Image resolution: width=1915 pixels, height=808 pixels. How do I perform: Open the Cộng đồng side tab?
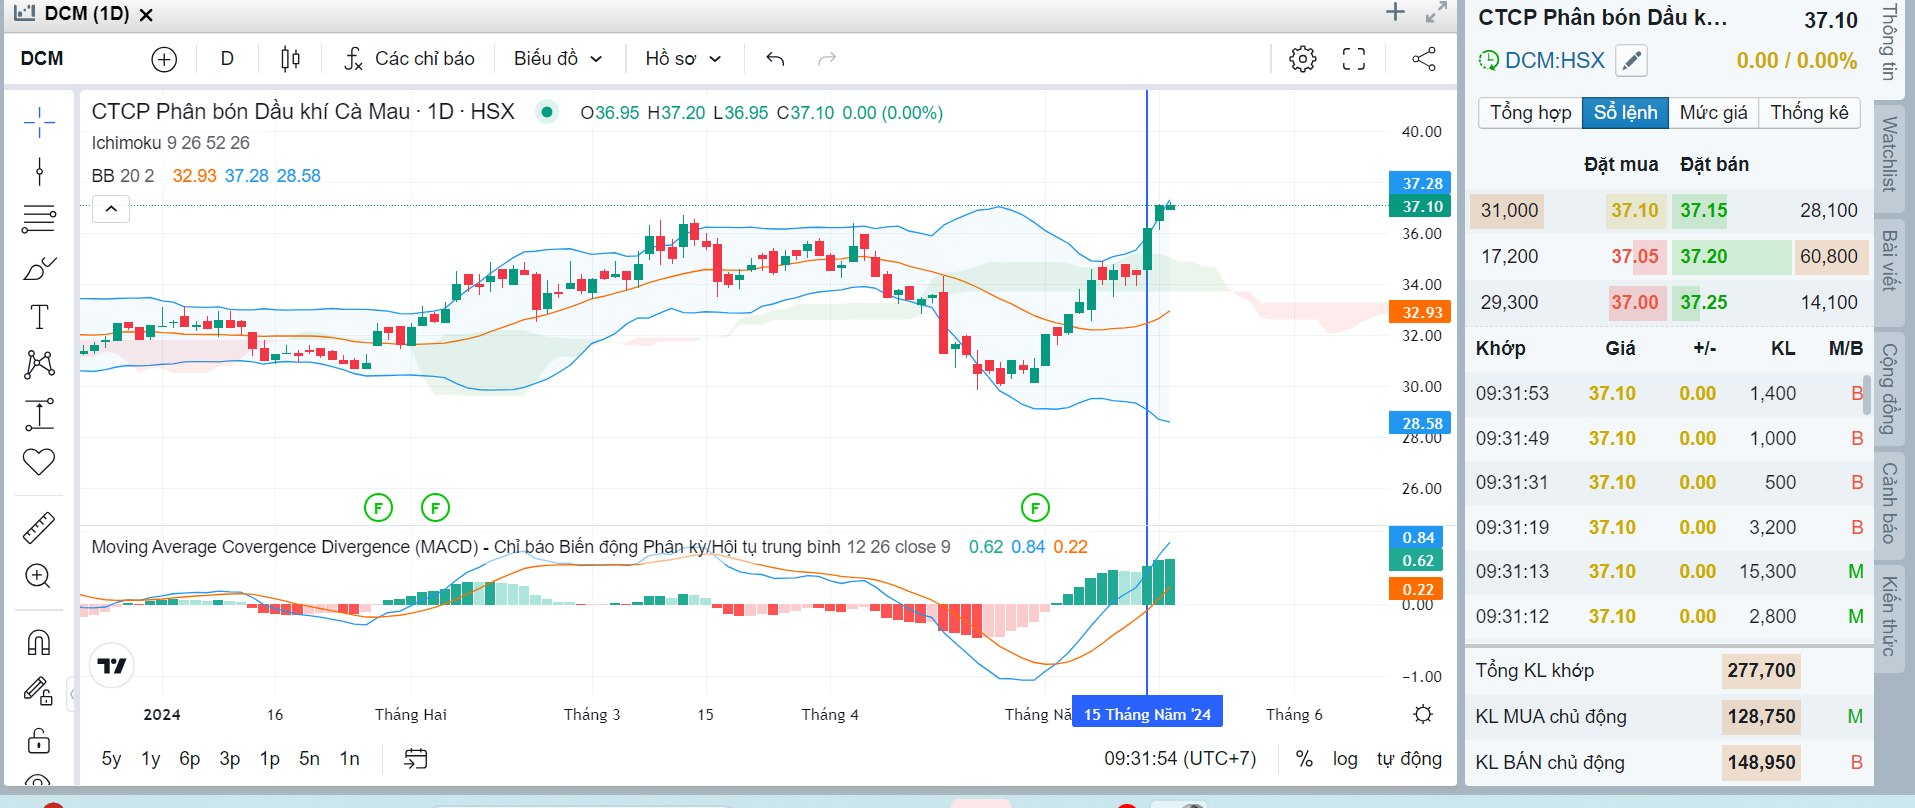1888,388
